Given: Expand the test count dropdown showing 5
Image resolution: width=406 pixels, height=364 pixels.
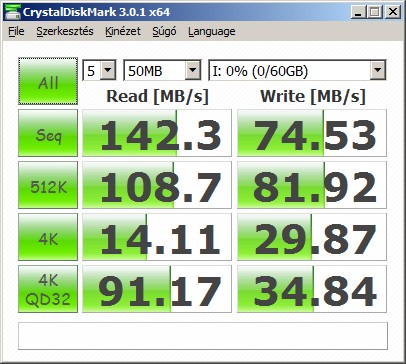Looking at the screenshot, I should (x=108, y=70).
